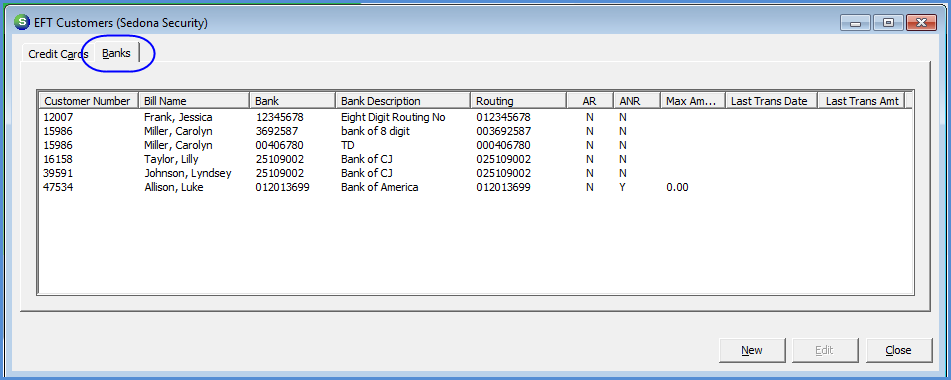Screen dimensions: 951x380
Task: Click the 0.00 max amount value
Action: coord(677,187)
